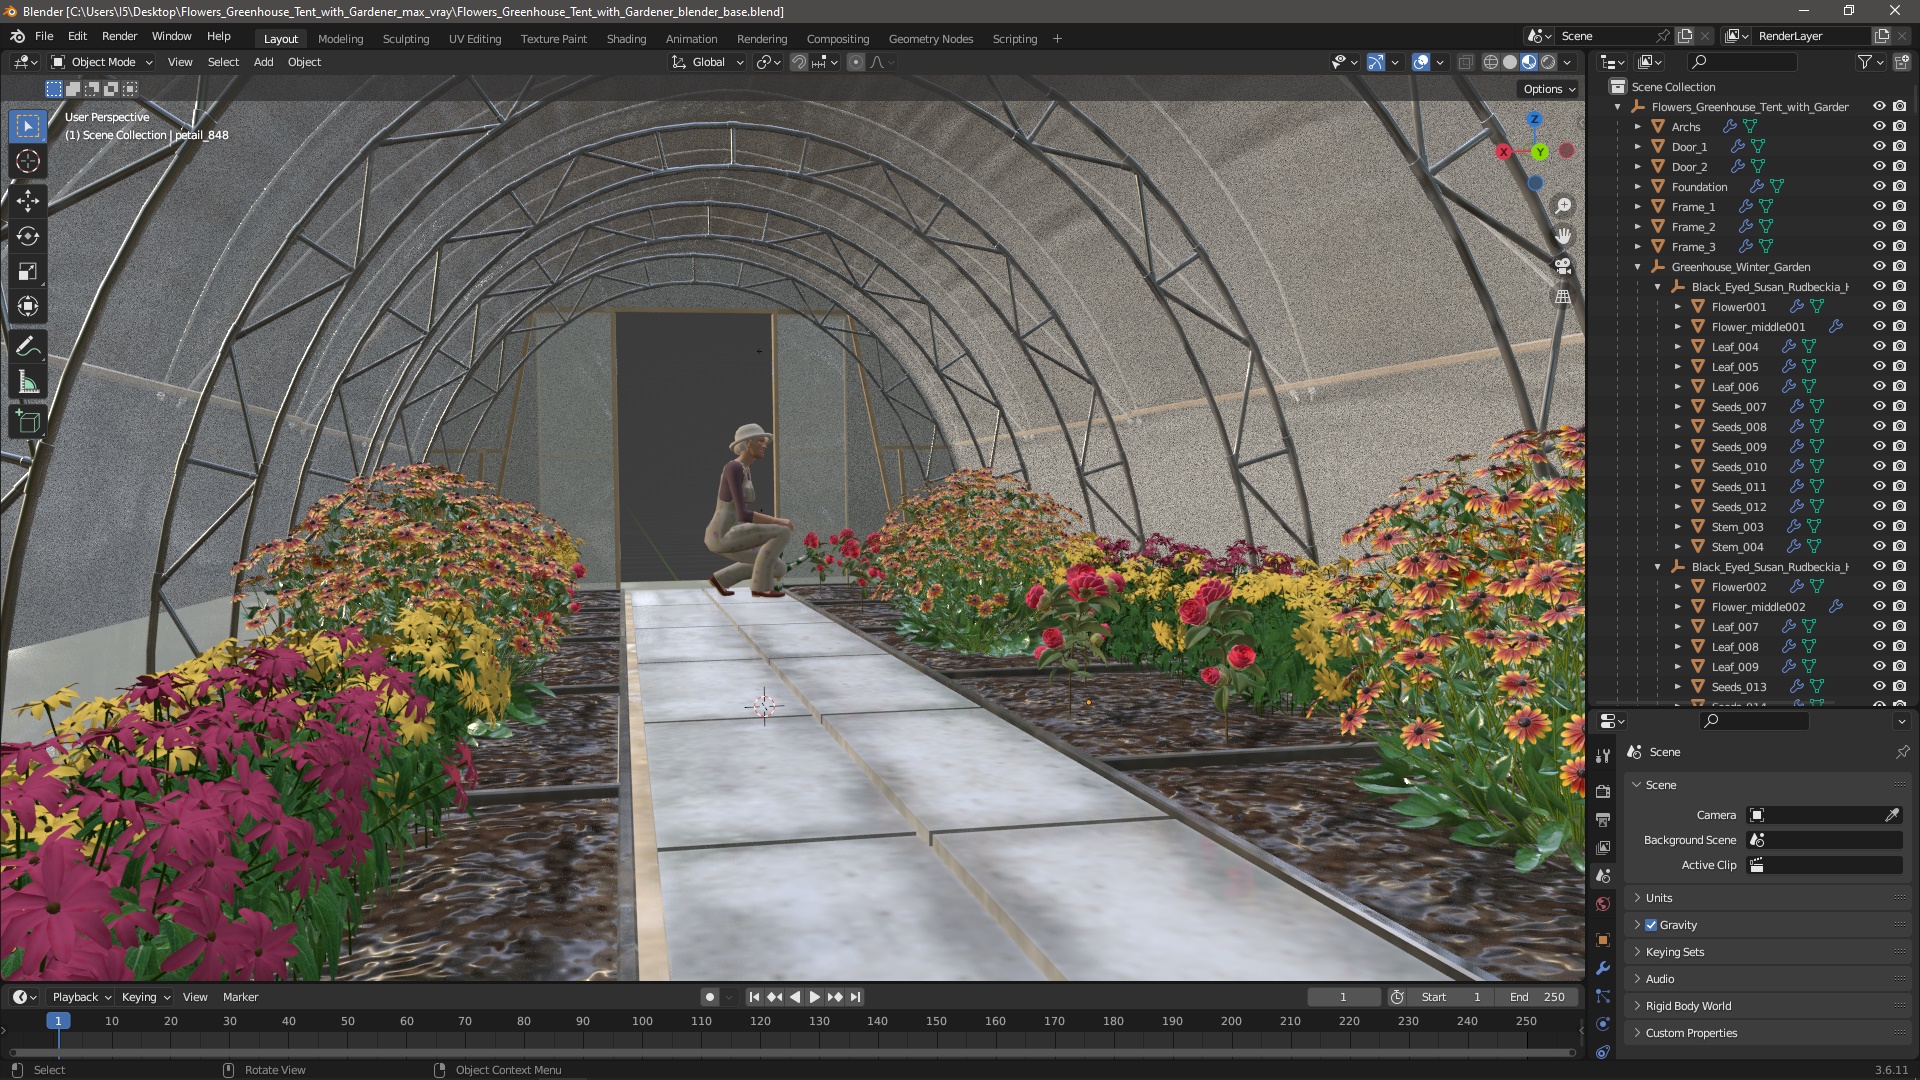The image size is (1920, 1080).
Task: Expand the Frame_1 tree item
Action: (x=1638, y=207)
